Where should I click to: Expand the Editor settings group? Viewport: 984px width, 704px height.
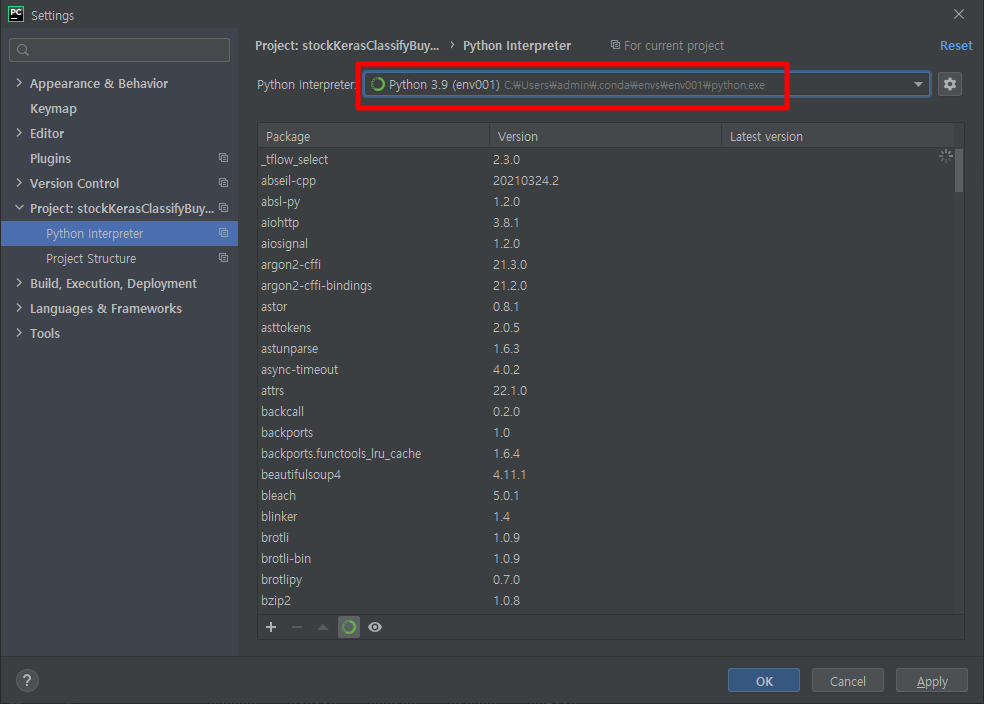19,133
